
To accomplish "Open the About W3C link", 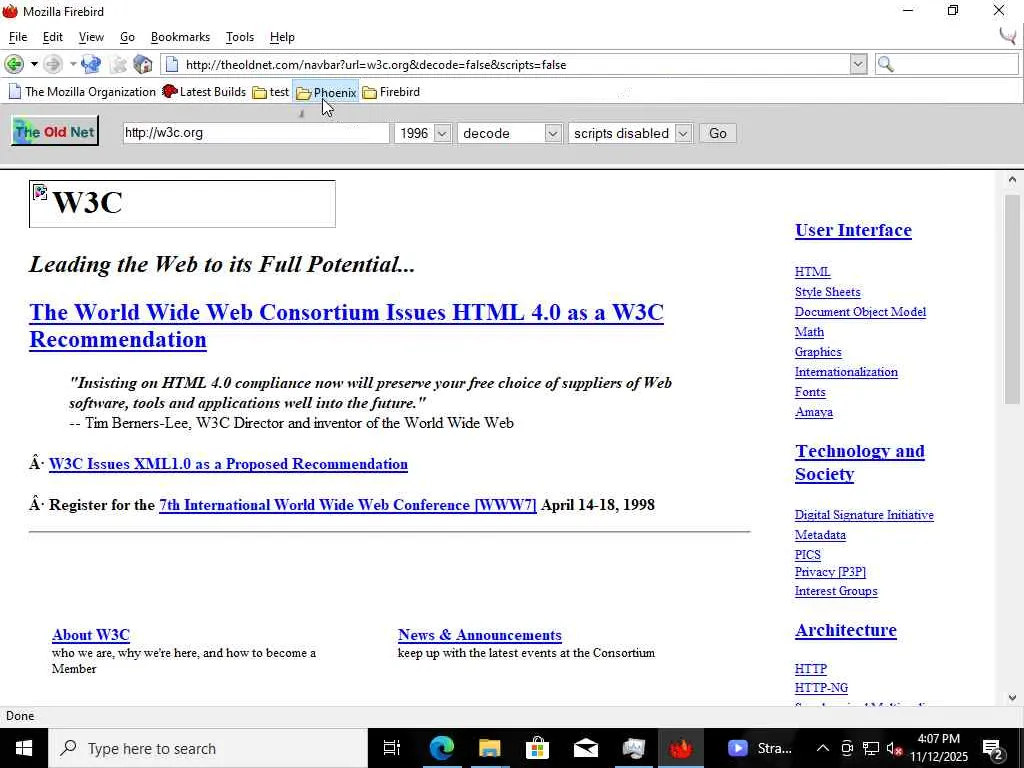I will click(x=91, y=635).
